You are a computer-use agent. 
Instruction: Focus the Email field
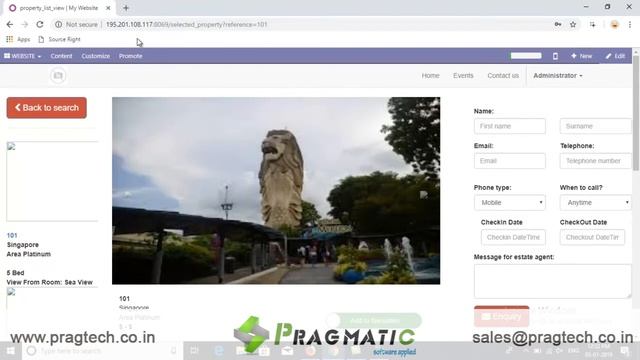point(509,161)
